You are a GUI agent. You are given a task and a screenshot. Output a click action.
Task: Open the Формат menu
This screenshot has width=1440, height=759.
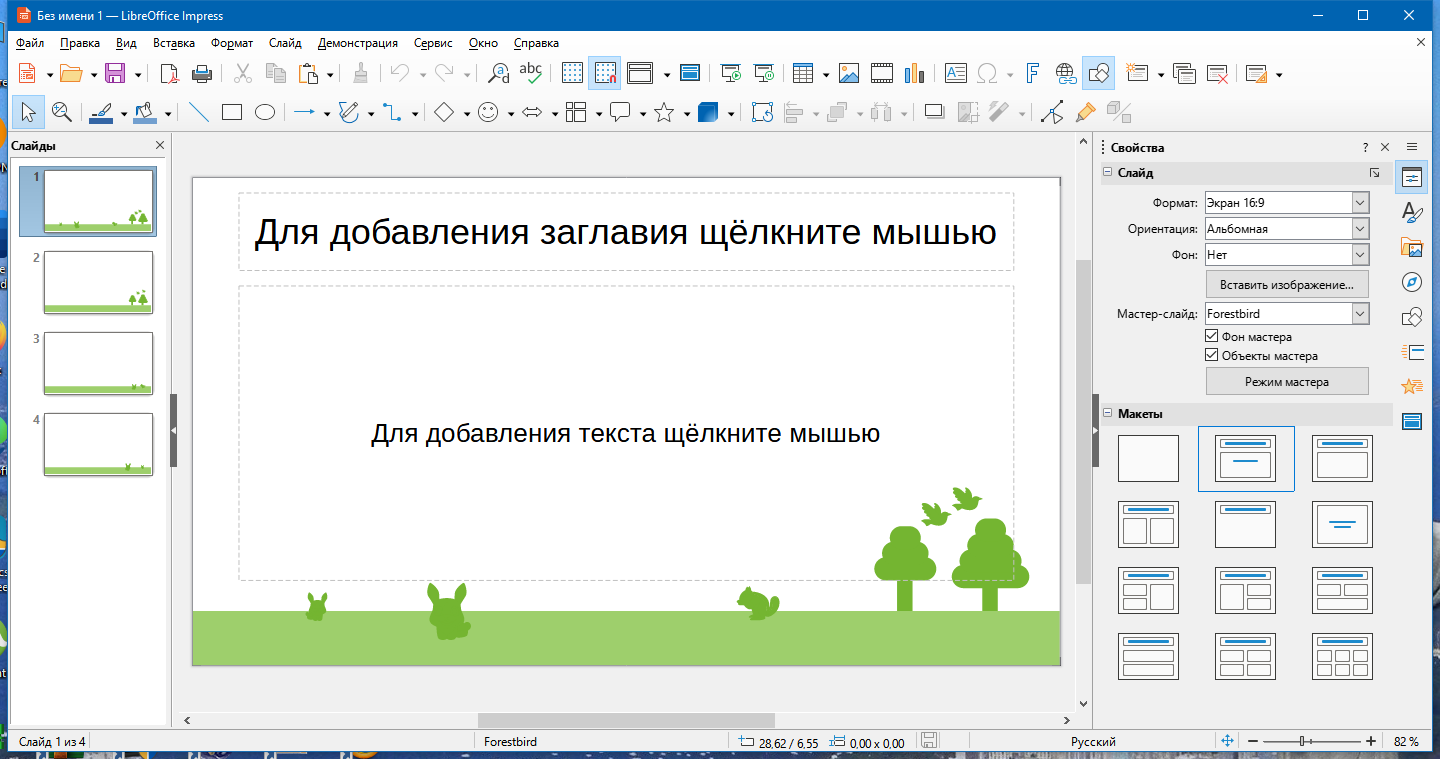[x=232, y=43]
